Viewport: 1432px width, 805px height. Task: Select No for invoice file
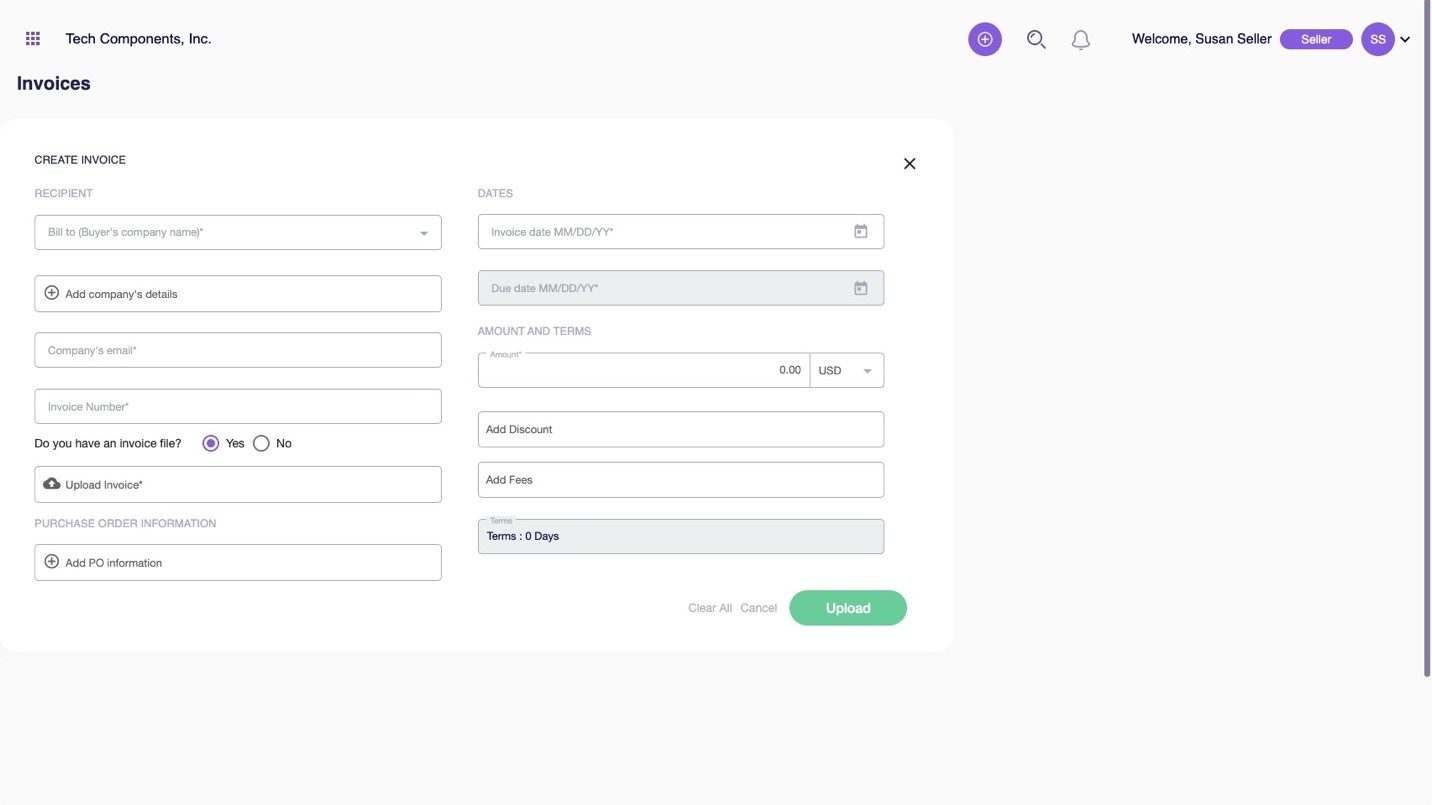point(261,443)
